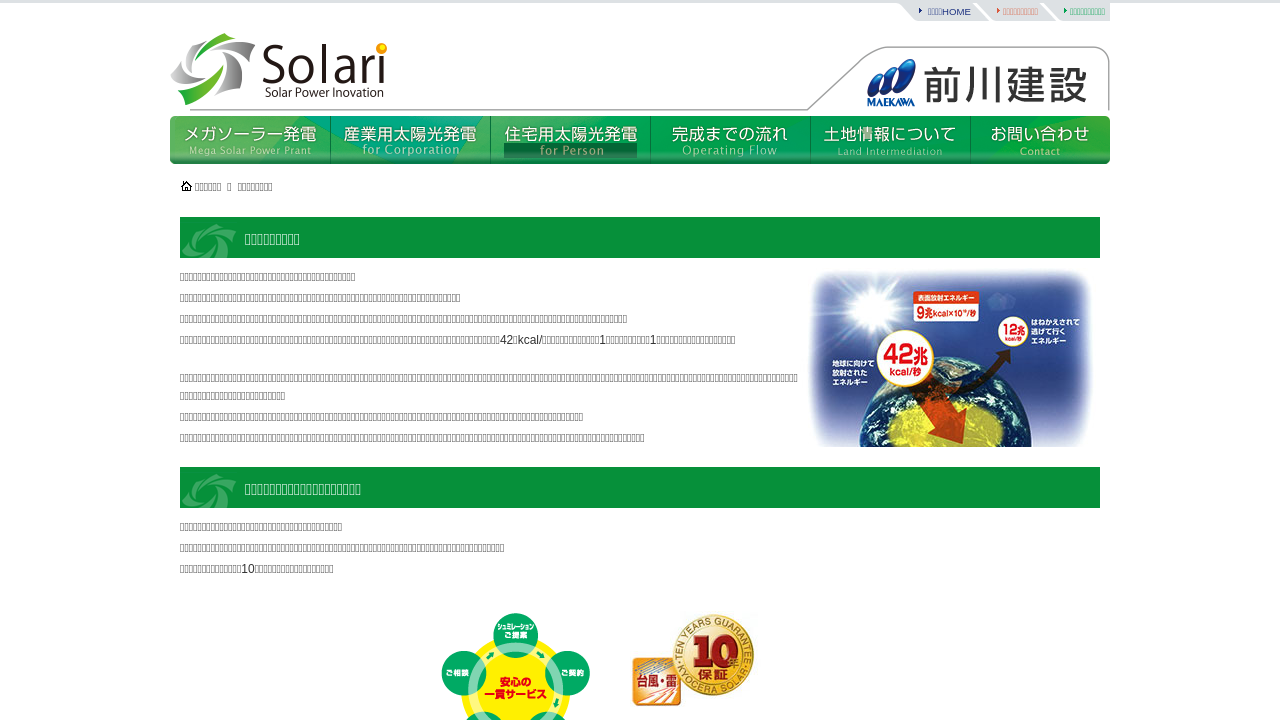Click the orange typhoon and lightning badge
Viewport: 1280px width, 720px height.
[x=656, y=681]
